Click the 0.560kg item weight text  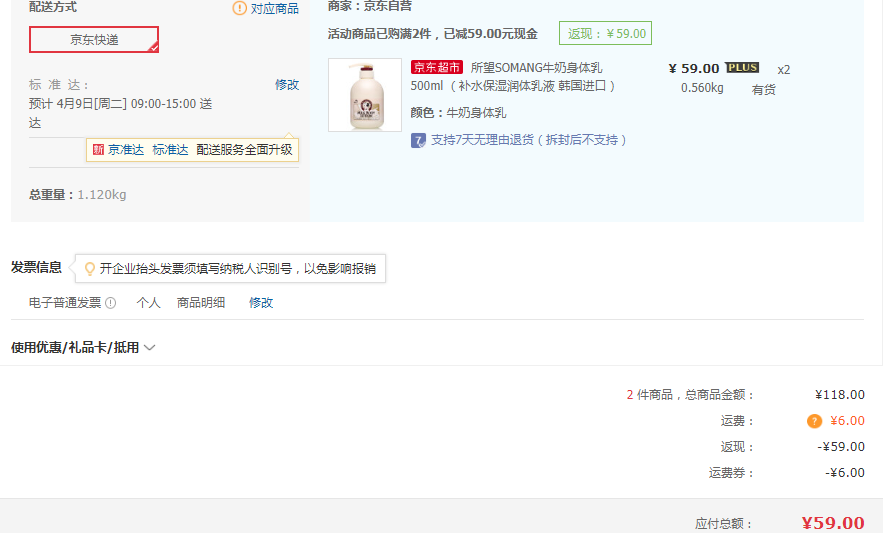(702, 88)
